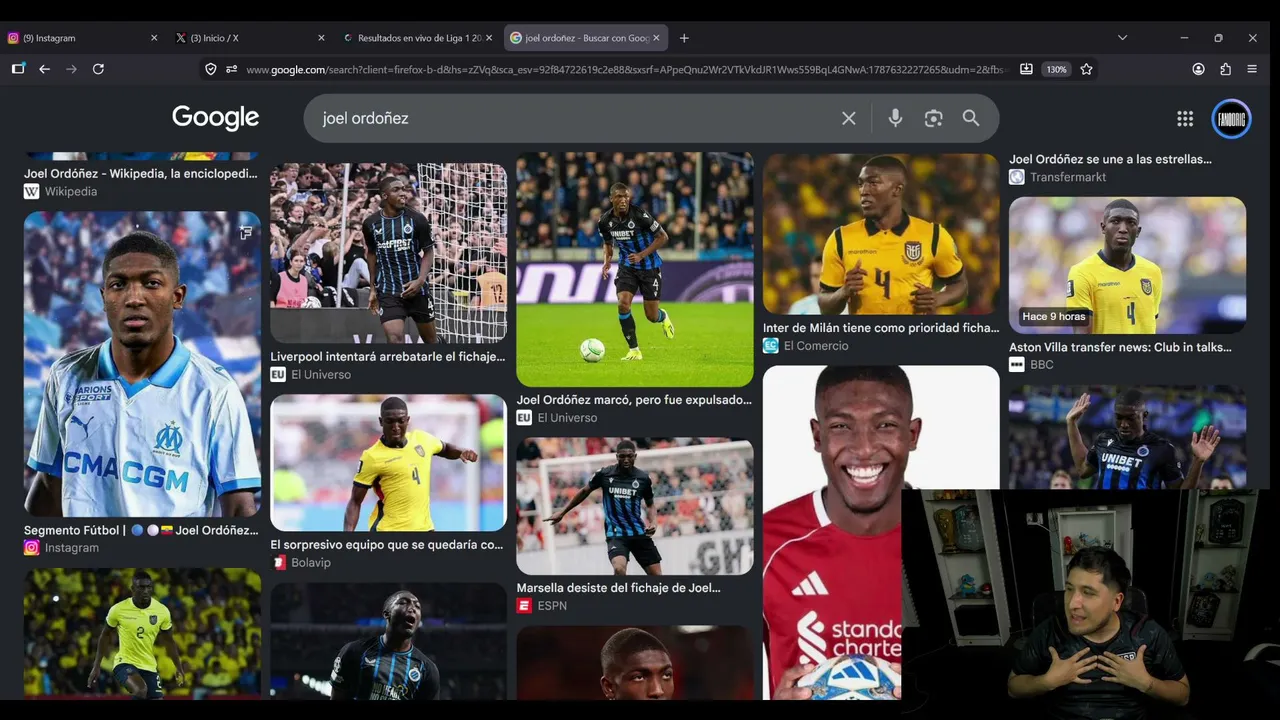This screenshot has height=720, width=1280.
Task: Expand the list all tabs dropdown
Action: pyautogui.click(x=1122, y=38)
